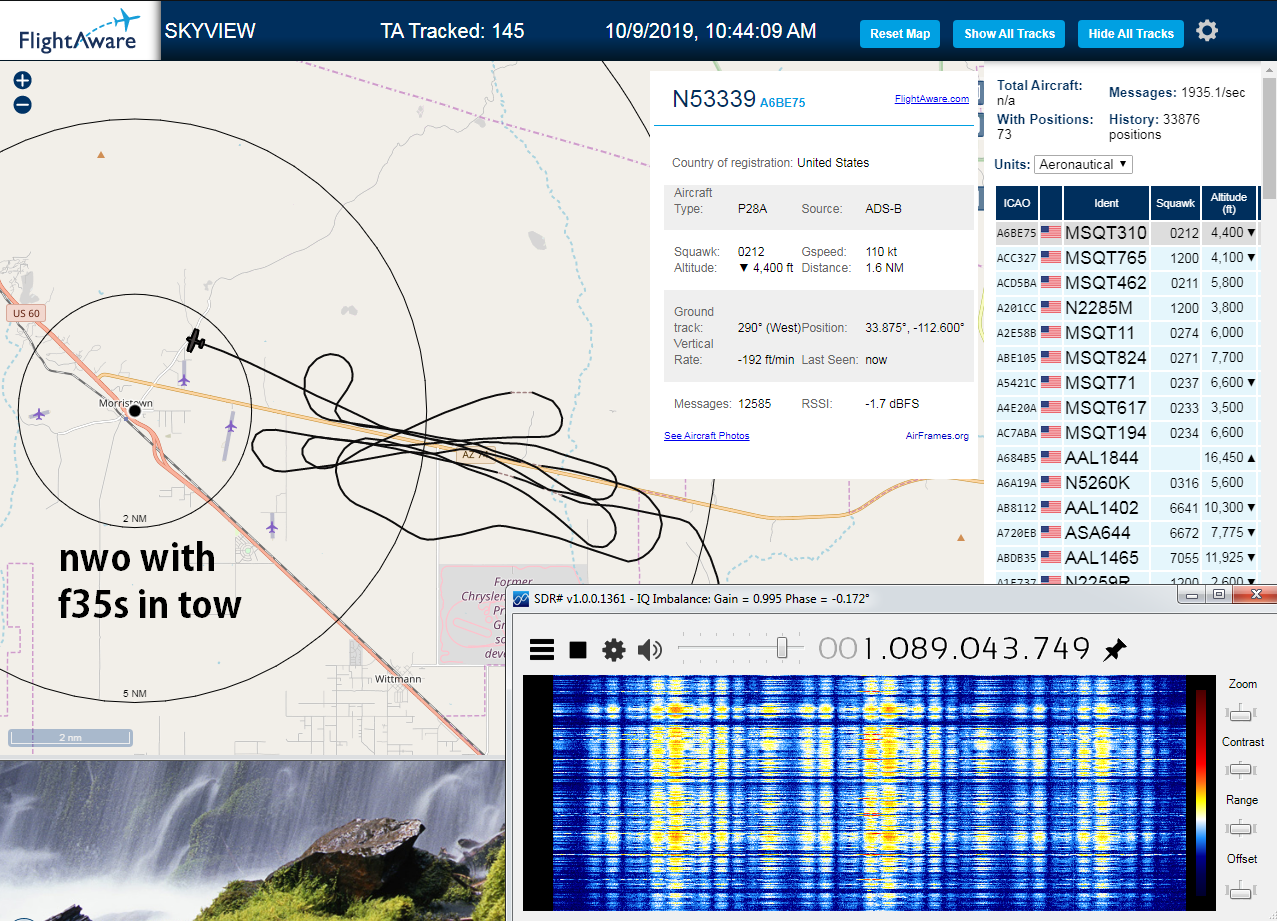Select the MSQT310 aircraft row
Image resolution: width=1277 pixels, height=921 pixels.
click(x=1127, y=232)
